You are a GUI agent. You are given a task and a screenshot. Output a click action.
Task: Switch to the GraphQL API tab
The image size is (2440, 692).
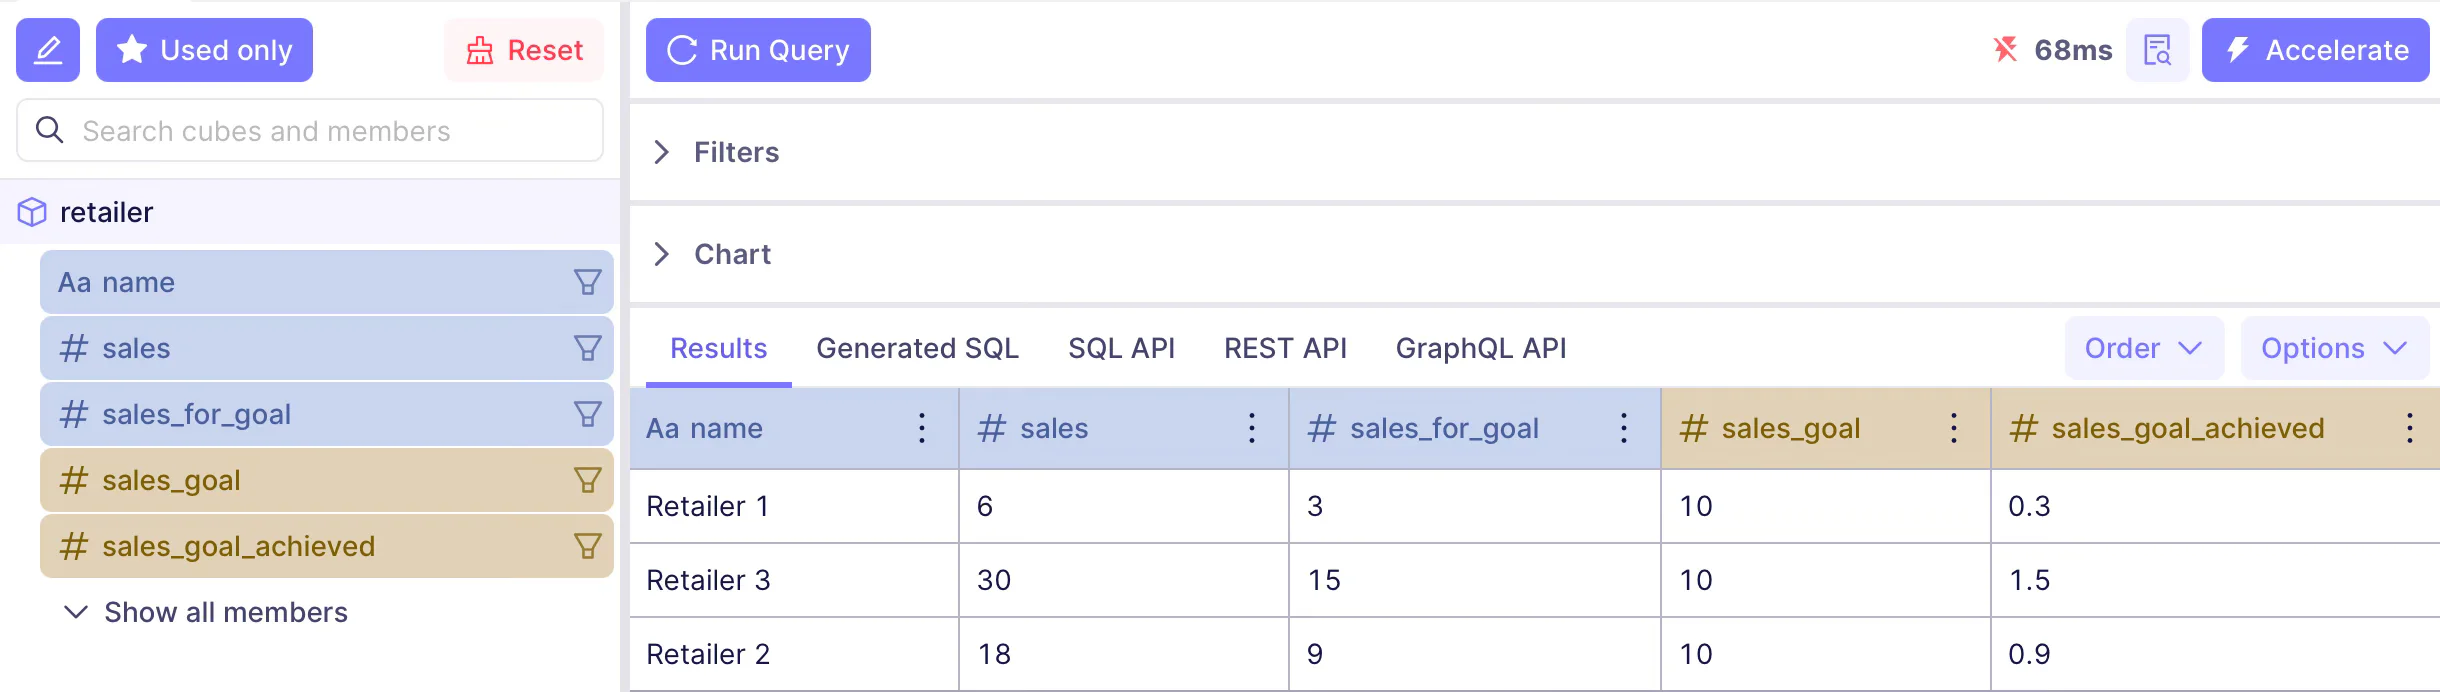click(1480, 348)
